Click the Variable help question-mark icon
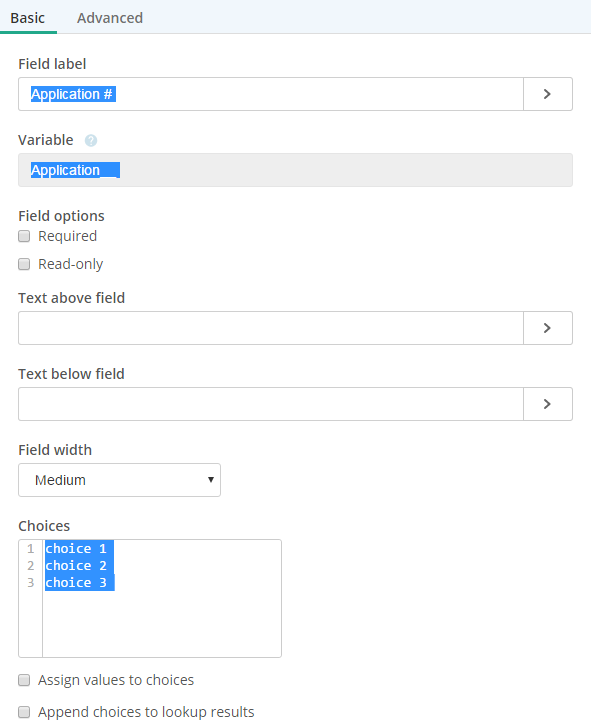The height and width of the screenshot is (727, 591). tap(91, 140)
